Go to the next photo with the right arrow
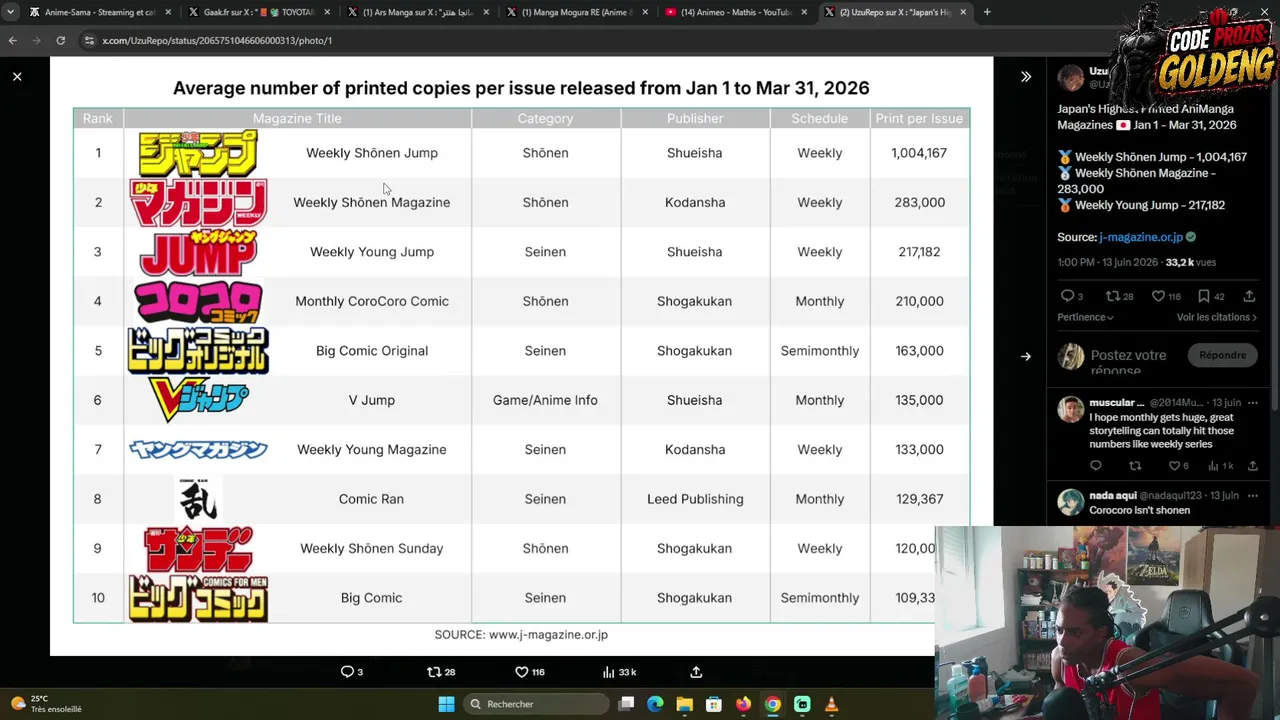The width and height of the screenshot is (1280, 720). tap(1026, 356)
